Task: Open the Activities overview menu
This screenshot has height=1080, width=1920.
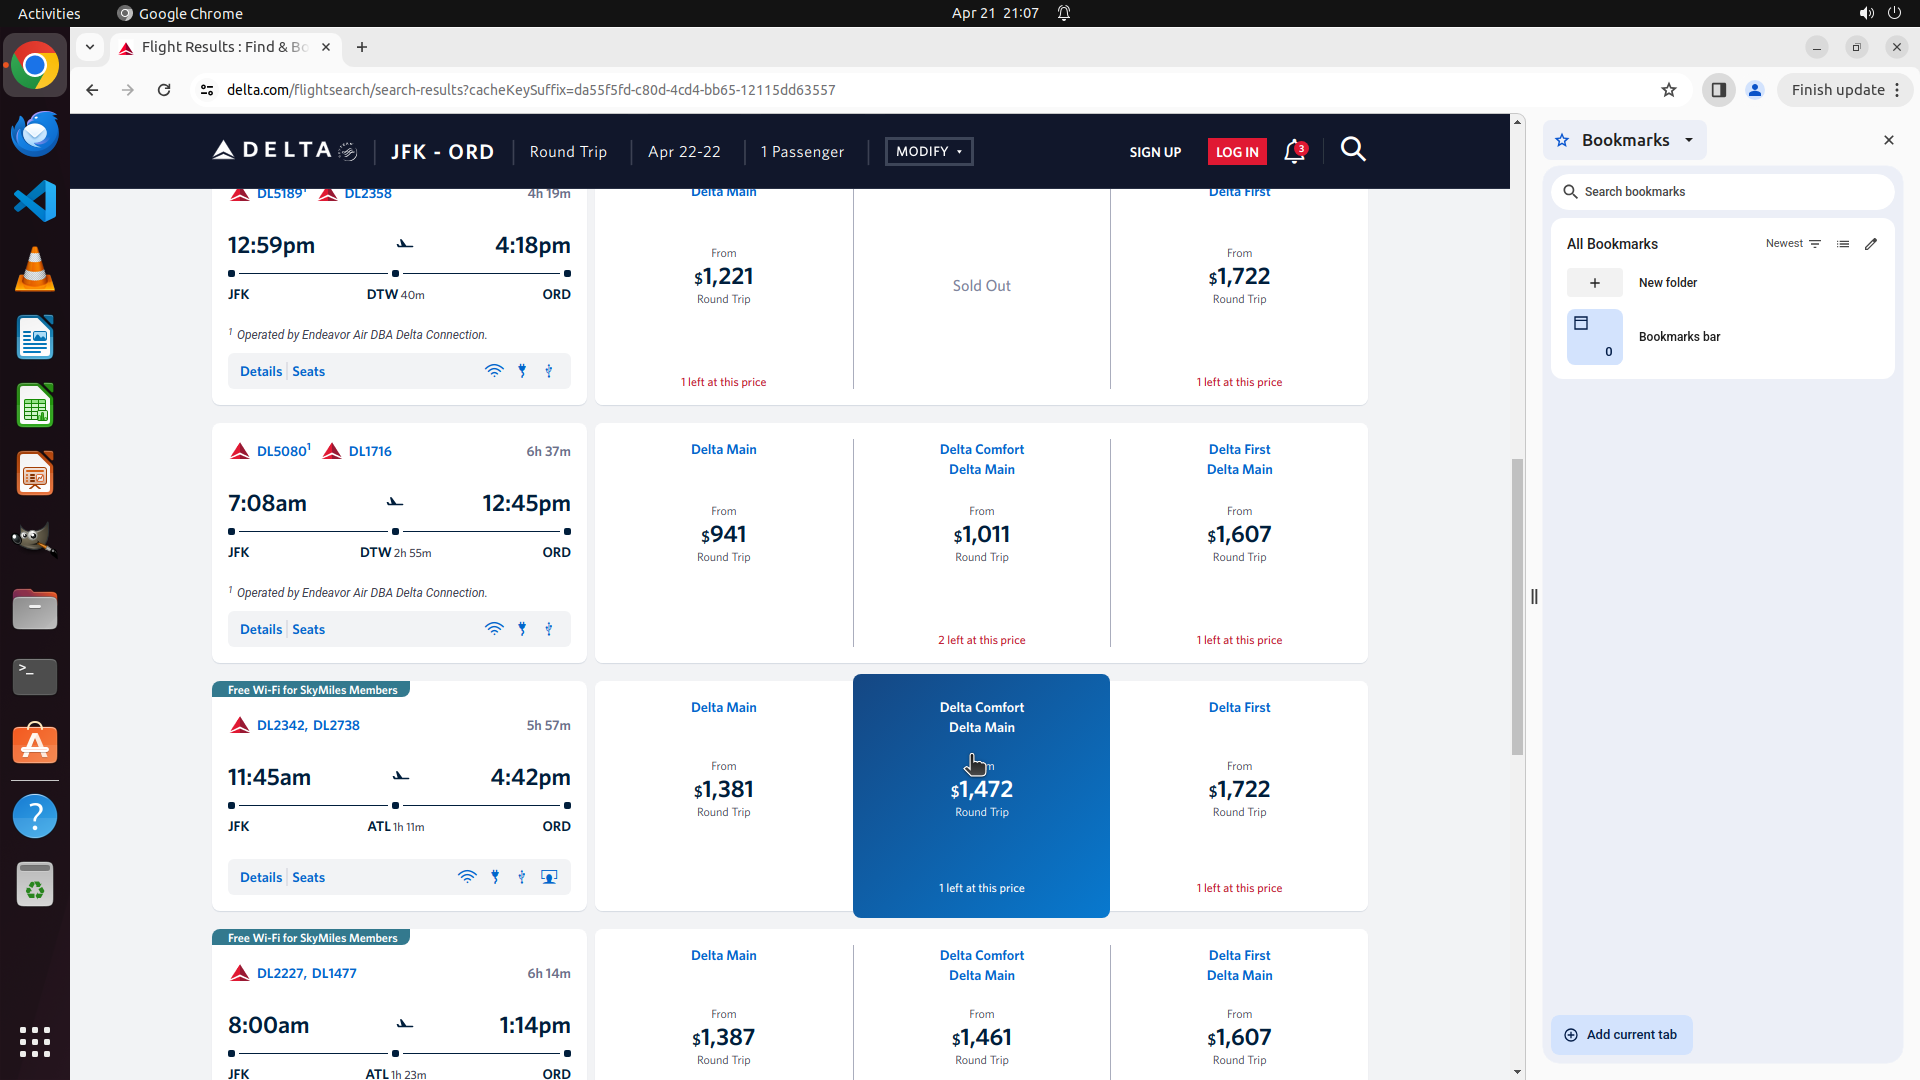Action: click(x=49, y=13)
